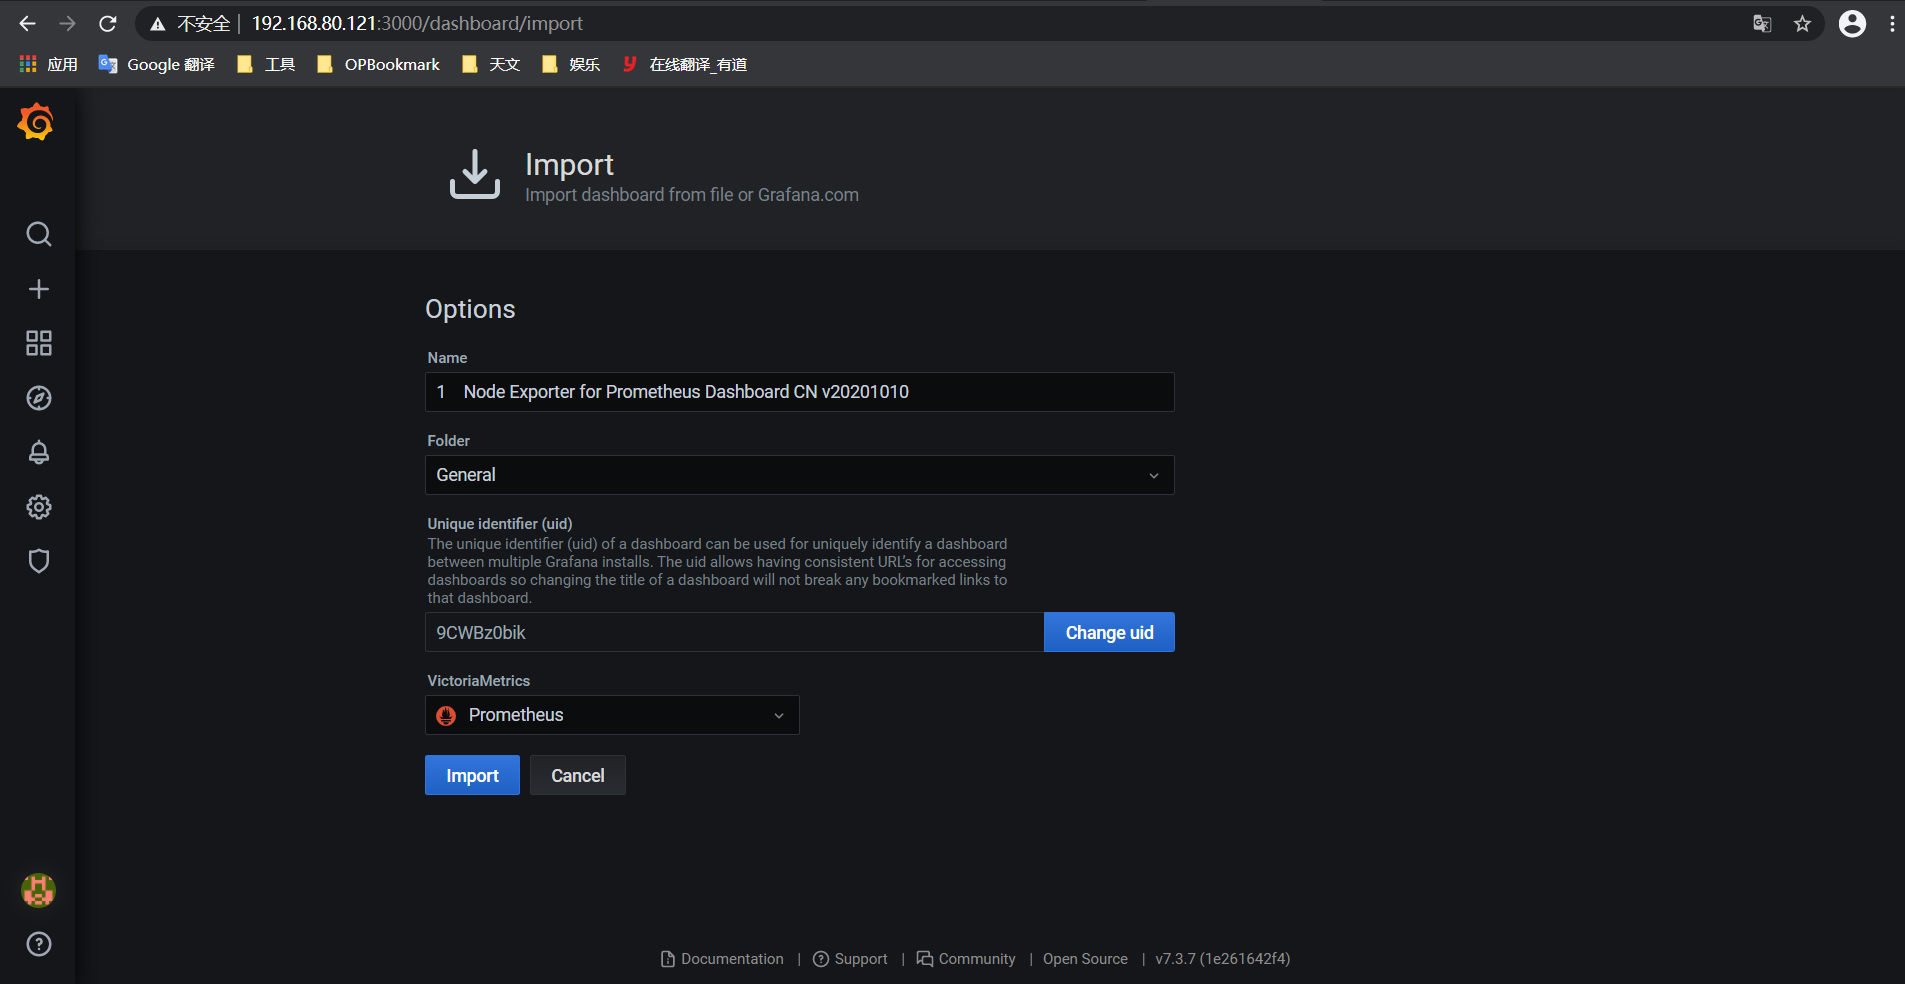This screenshot has height=984, width=1905.
Task: Open the Chrome profile avatar icon
Action: pos(1852,24)
